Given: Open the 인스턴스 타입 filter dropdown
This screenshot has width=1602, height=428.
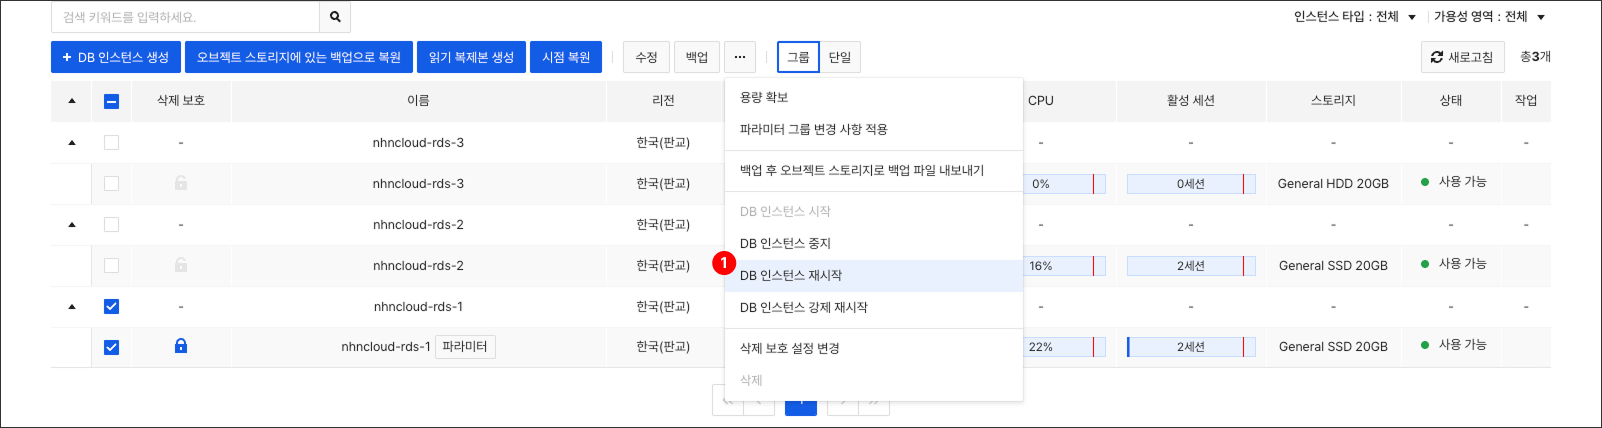Looking at the screenshot, I should pyautogui.click(x=1355, y=17).
